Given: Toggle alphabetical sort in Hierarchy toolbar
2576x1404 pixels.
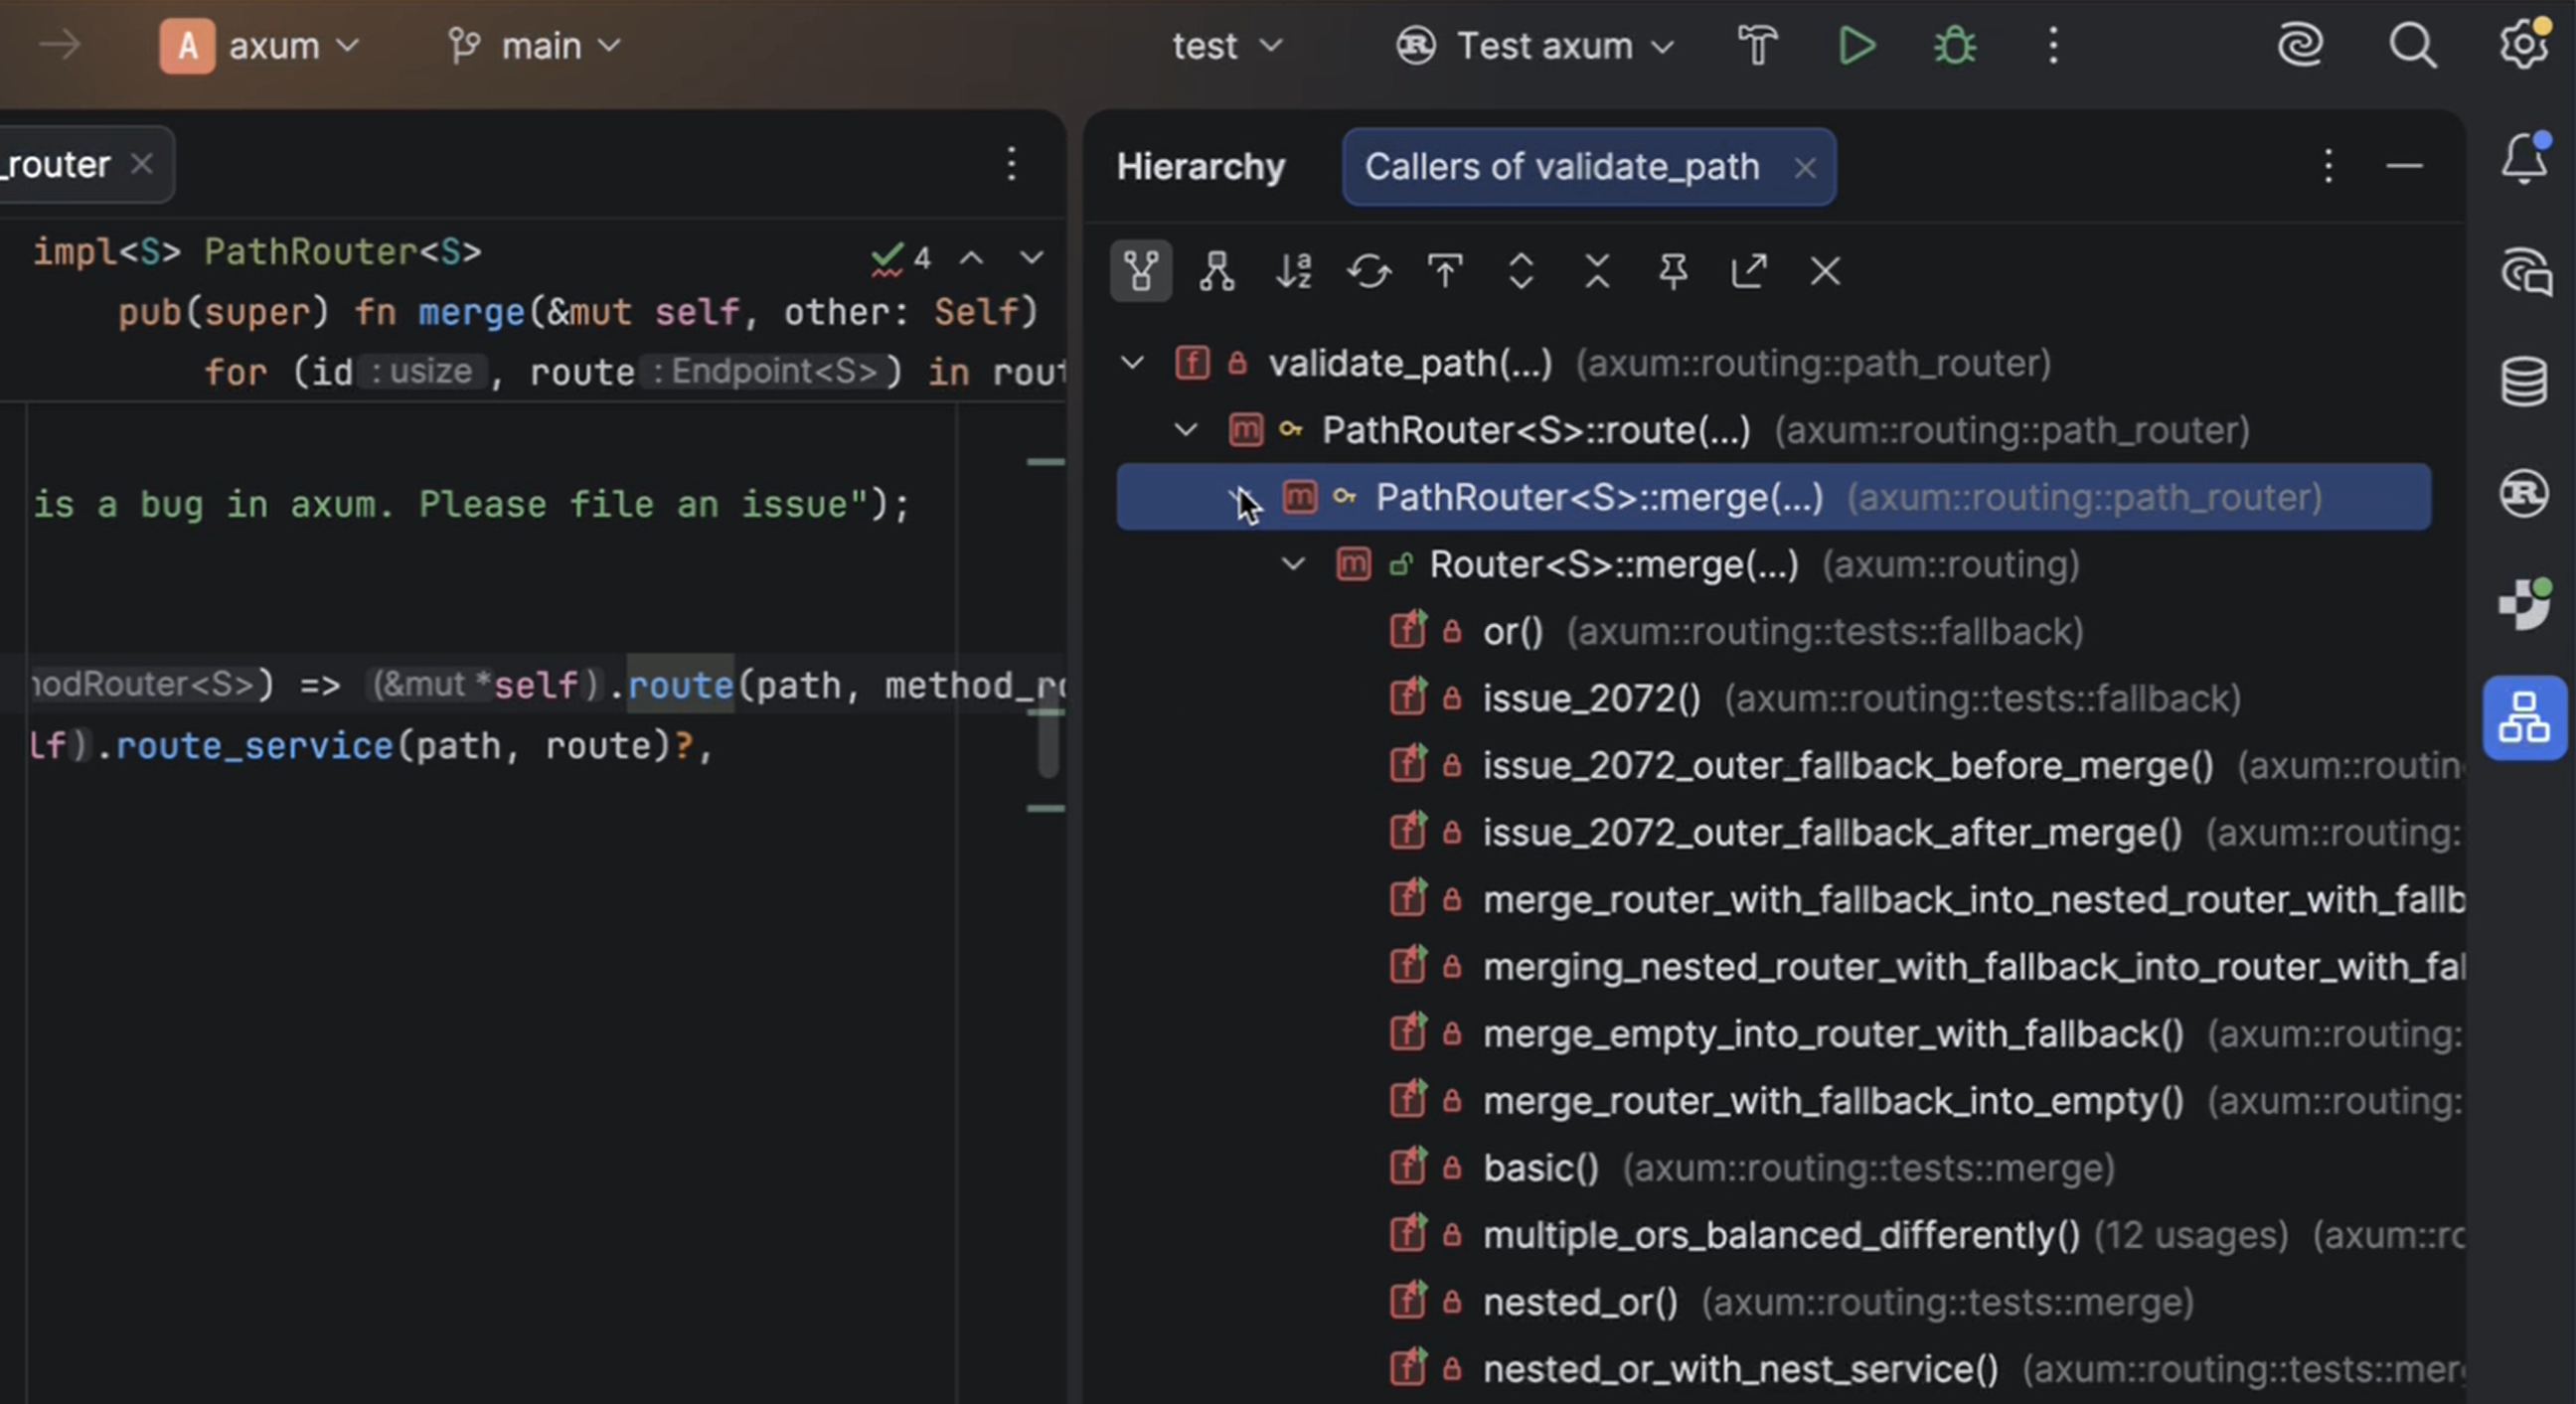Looking at the screenshot, I should click(1293, 271).
